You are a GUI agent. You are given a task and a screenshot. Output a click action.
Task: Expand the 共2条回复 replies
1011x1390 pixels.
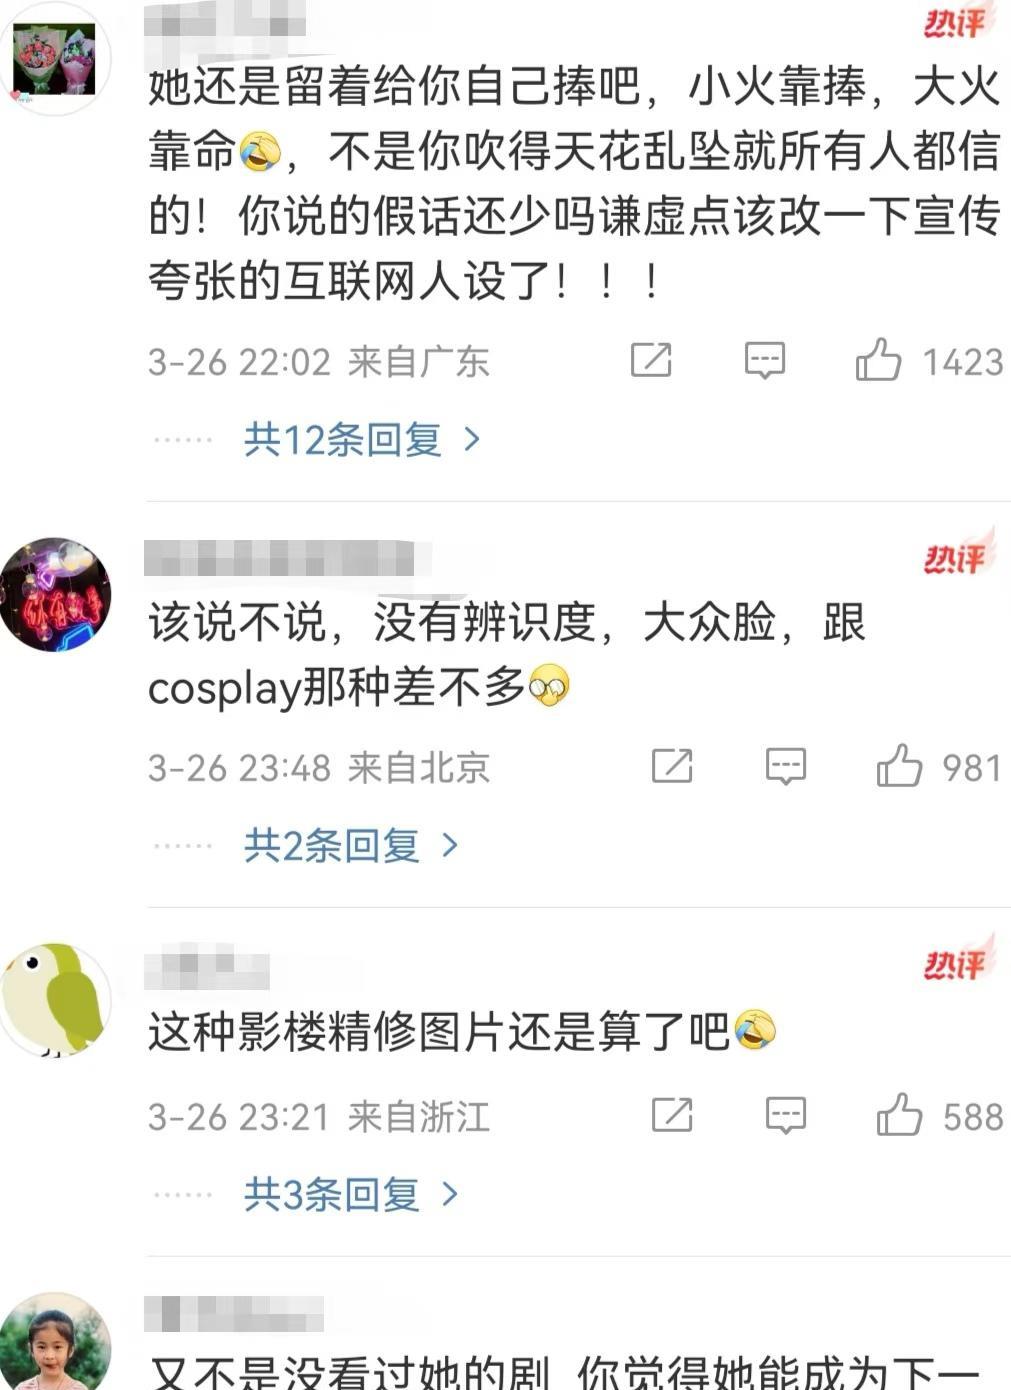coord(351,846)
